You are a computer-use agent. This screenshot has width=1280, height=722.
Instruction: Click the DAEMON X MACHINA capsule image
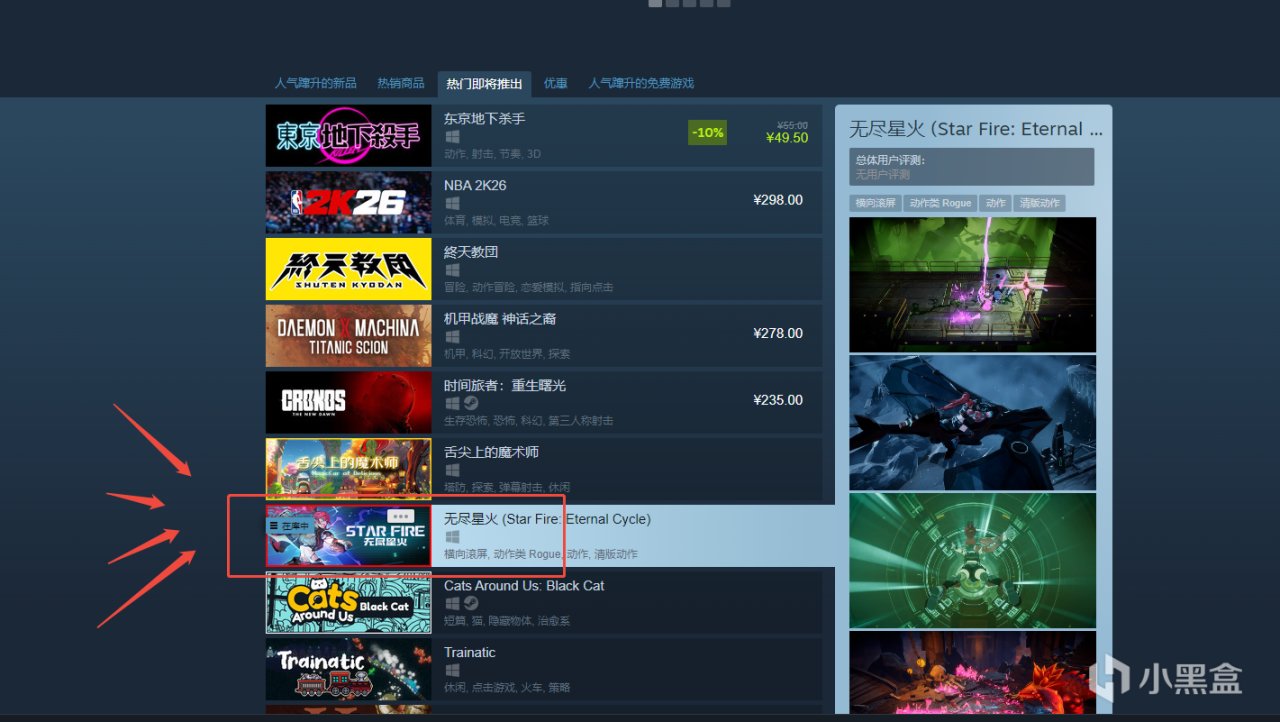point(349,336)
